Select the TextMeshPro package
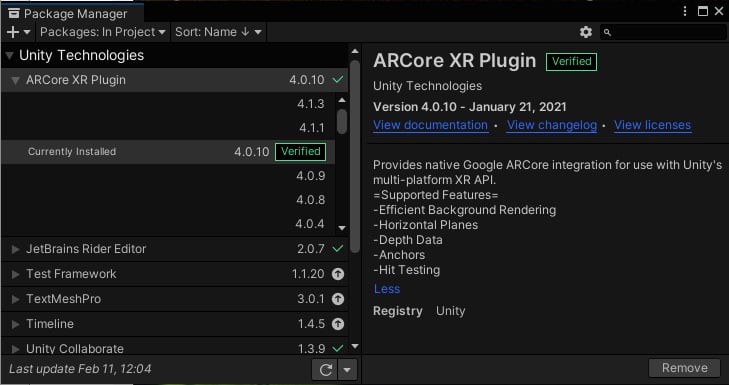Image resolution: width=729 pixels, height=385 pixels. click(174, 299)
